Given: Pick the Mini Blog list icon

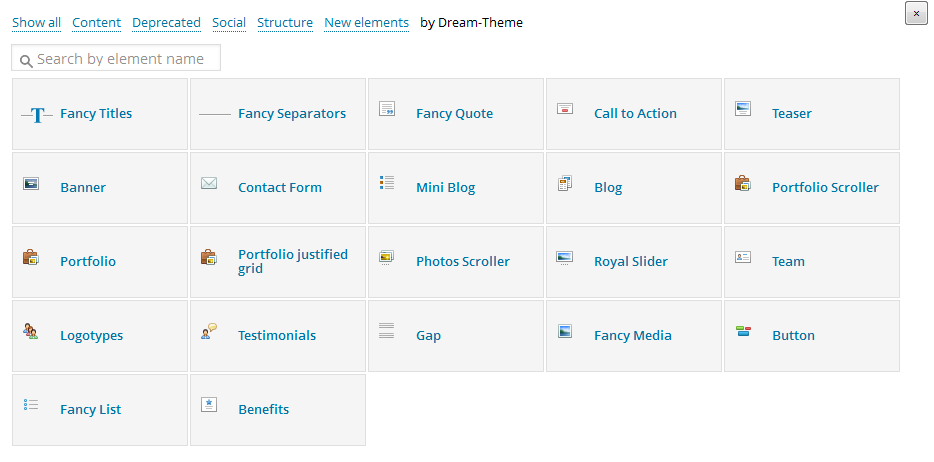Looking at the screenshot, I should click(387, 183).
